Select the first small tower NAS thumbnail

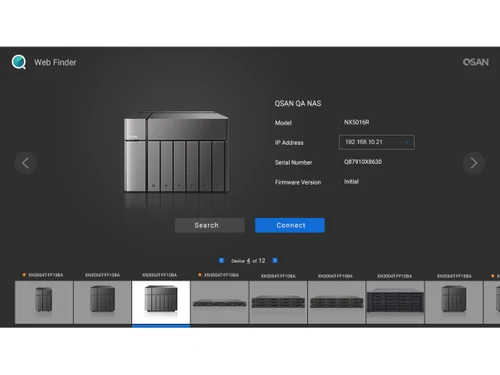pos(44,302)
